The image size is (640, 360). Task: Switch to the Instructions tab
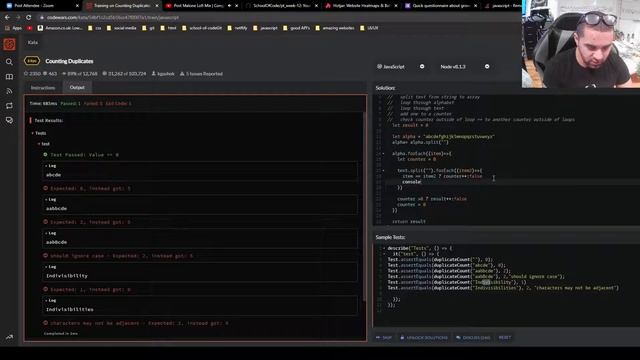pyautogui.click(x=43, y=88)
